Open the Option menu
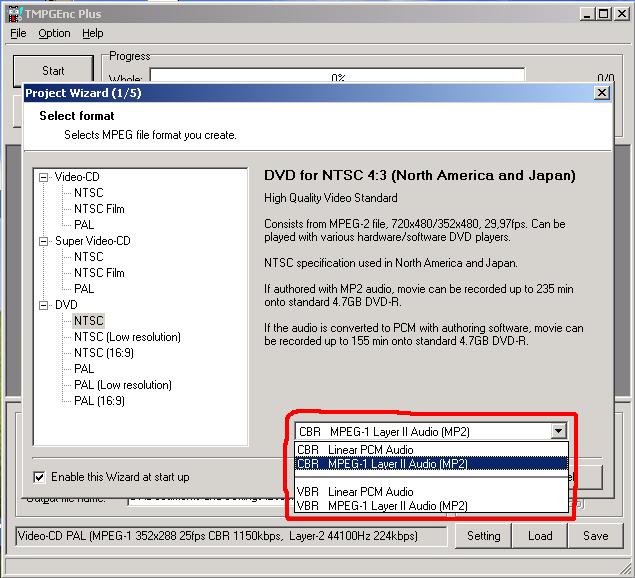Screen dimensions: 635x578 click(x=54, y=33)
